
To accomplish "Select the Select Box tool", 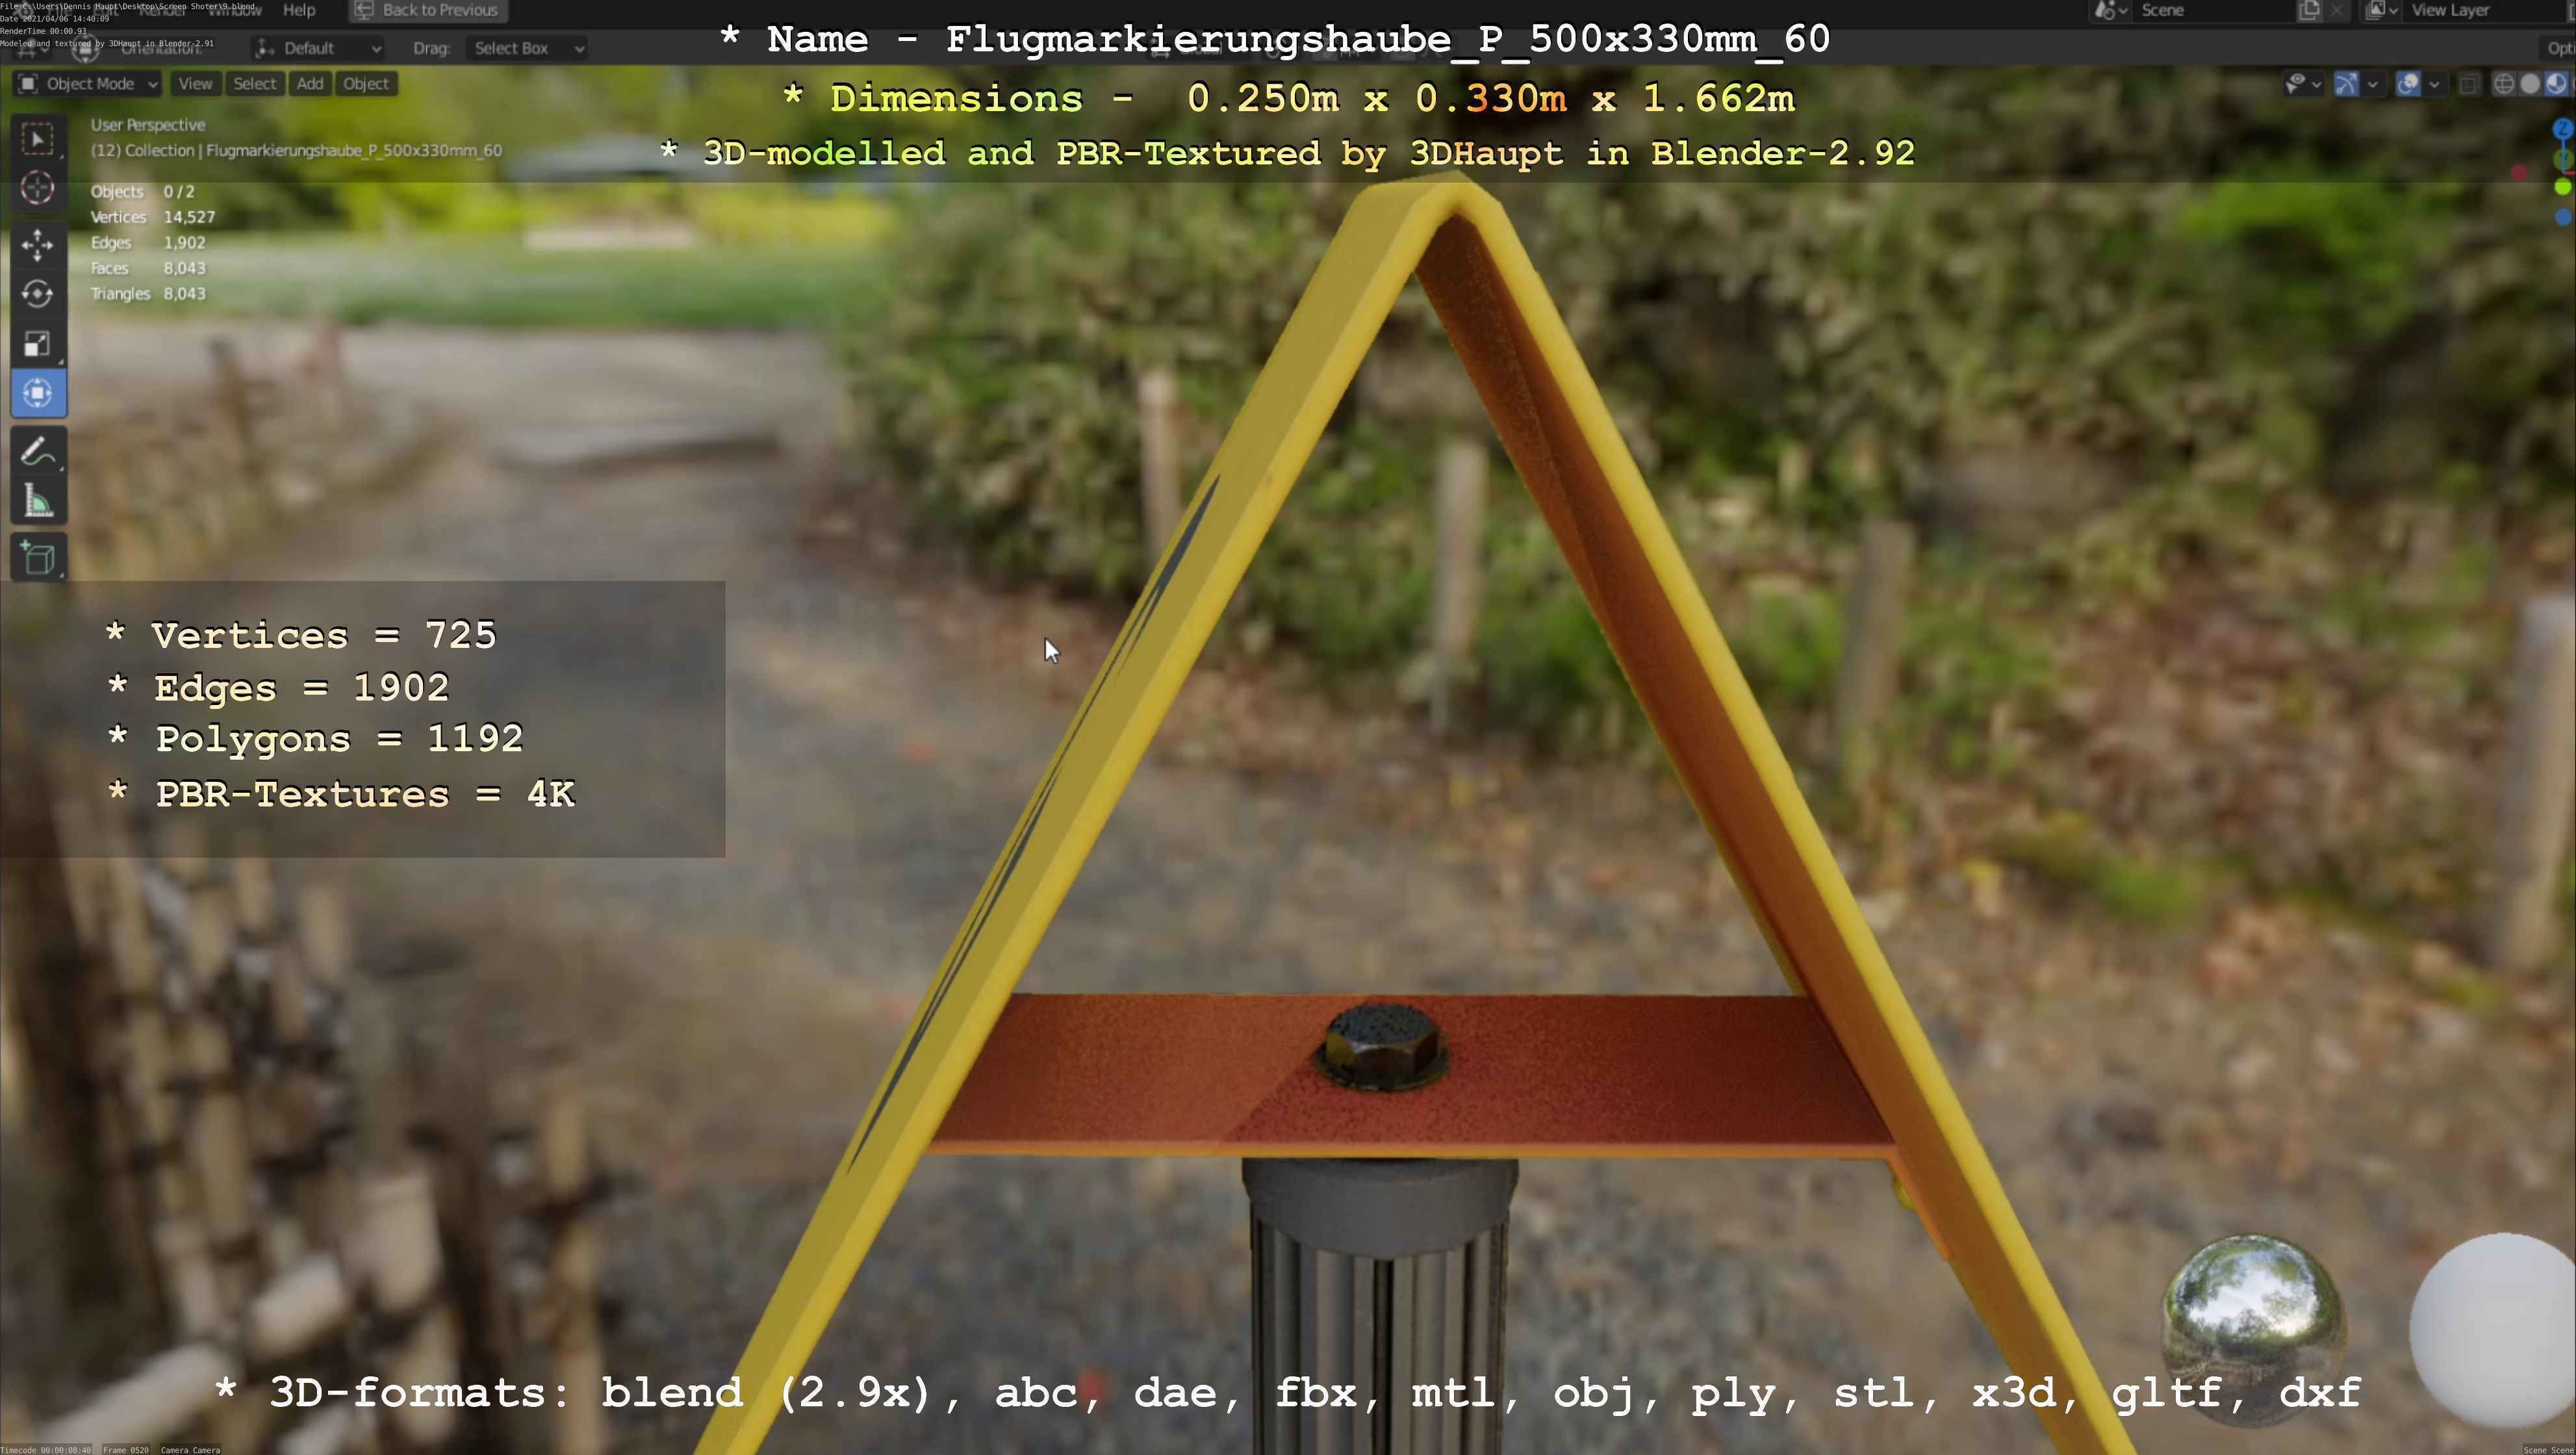I will tap(37, 139).
